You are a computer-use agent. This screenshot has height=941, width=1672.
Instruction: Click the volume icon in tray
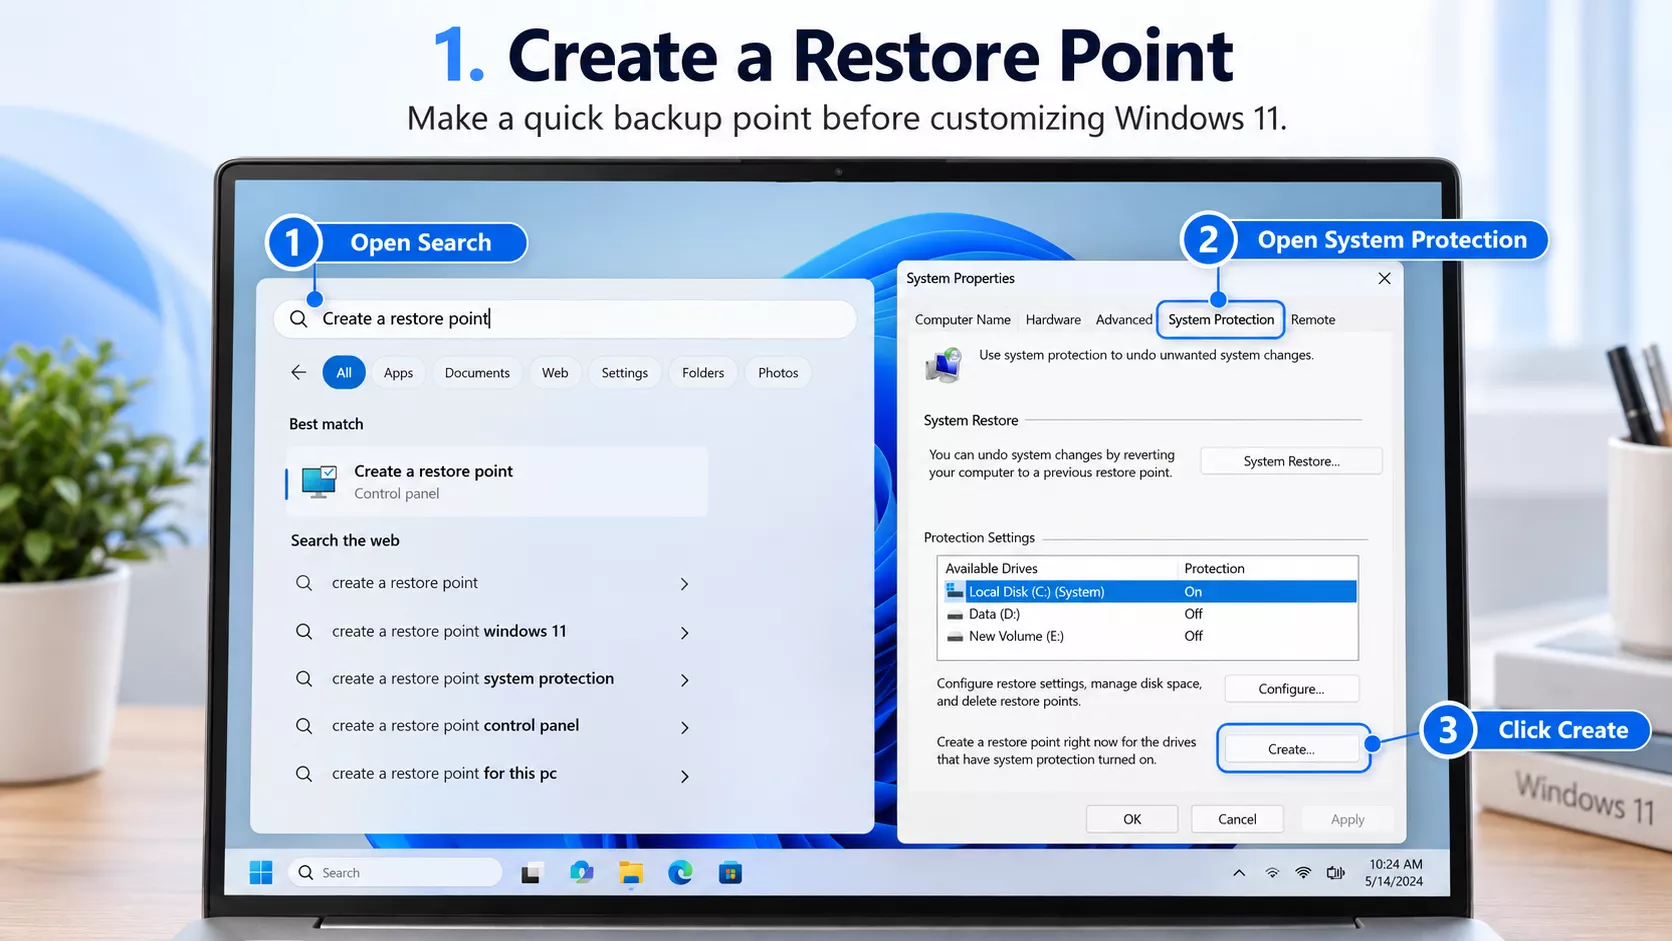pyautogui.click(x=1335, y=873)
